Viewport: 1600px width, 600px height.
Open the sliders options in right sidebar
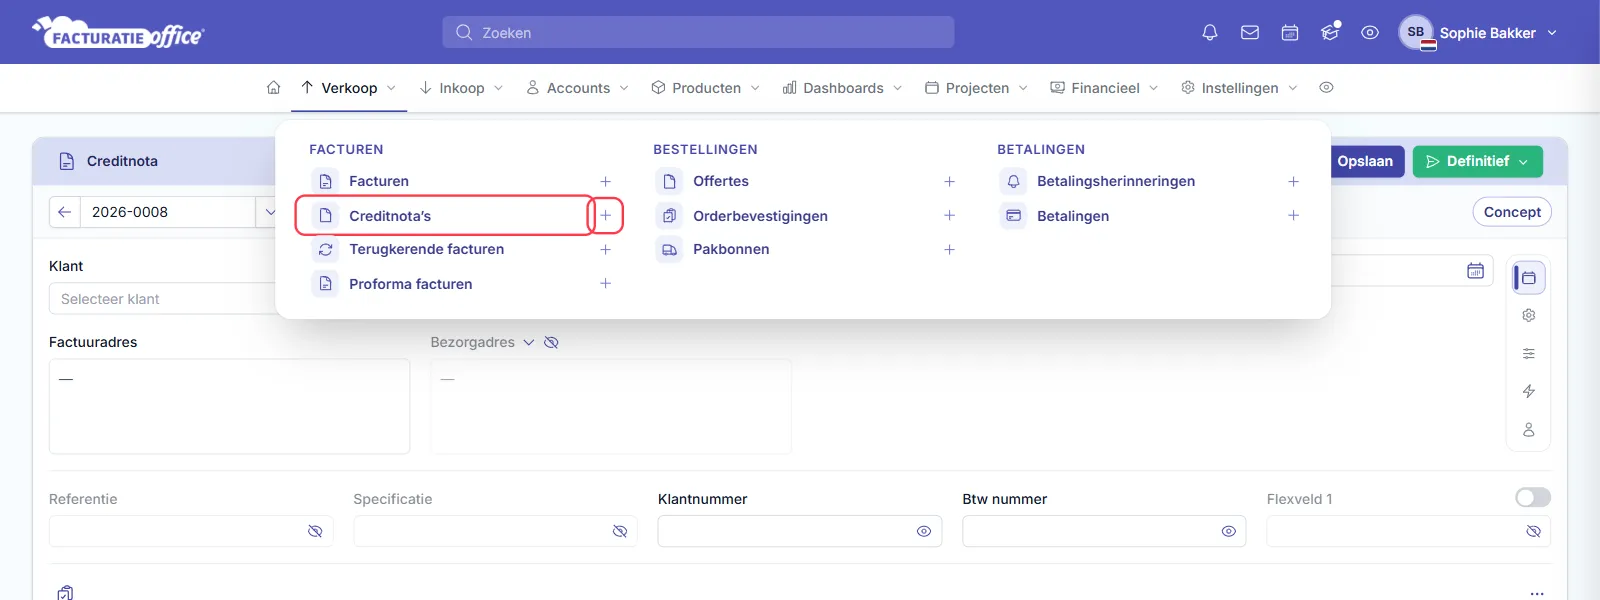click(1529, 354)
